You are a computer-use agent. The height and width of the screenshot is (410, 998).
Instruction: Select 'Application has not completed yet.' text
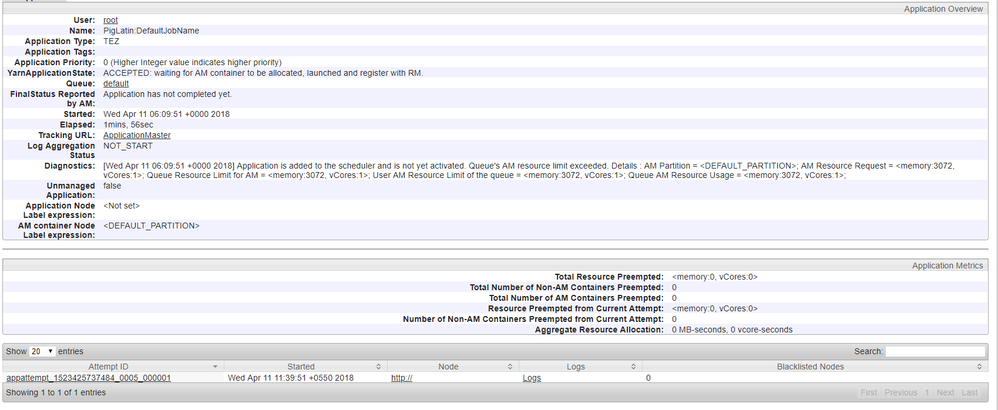[167, 94]
